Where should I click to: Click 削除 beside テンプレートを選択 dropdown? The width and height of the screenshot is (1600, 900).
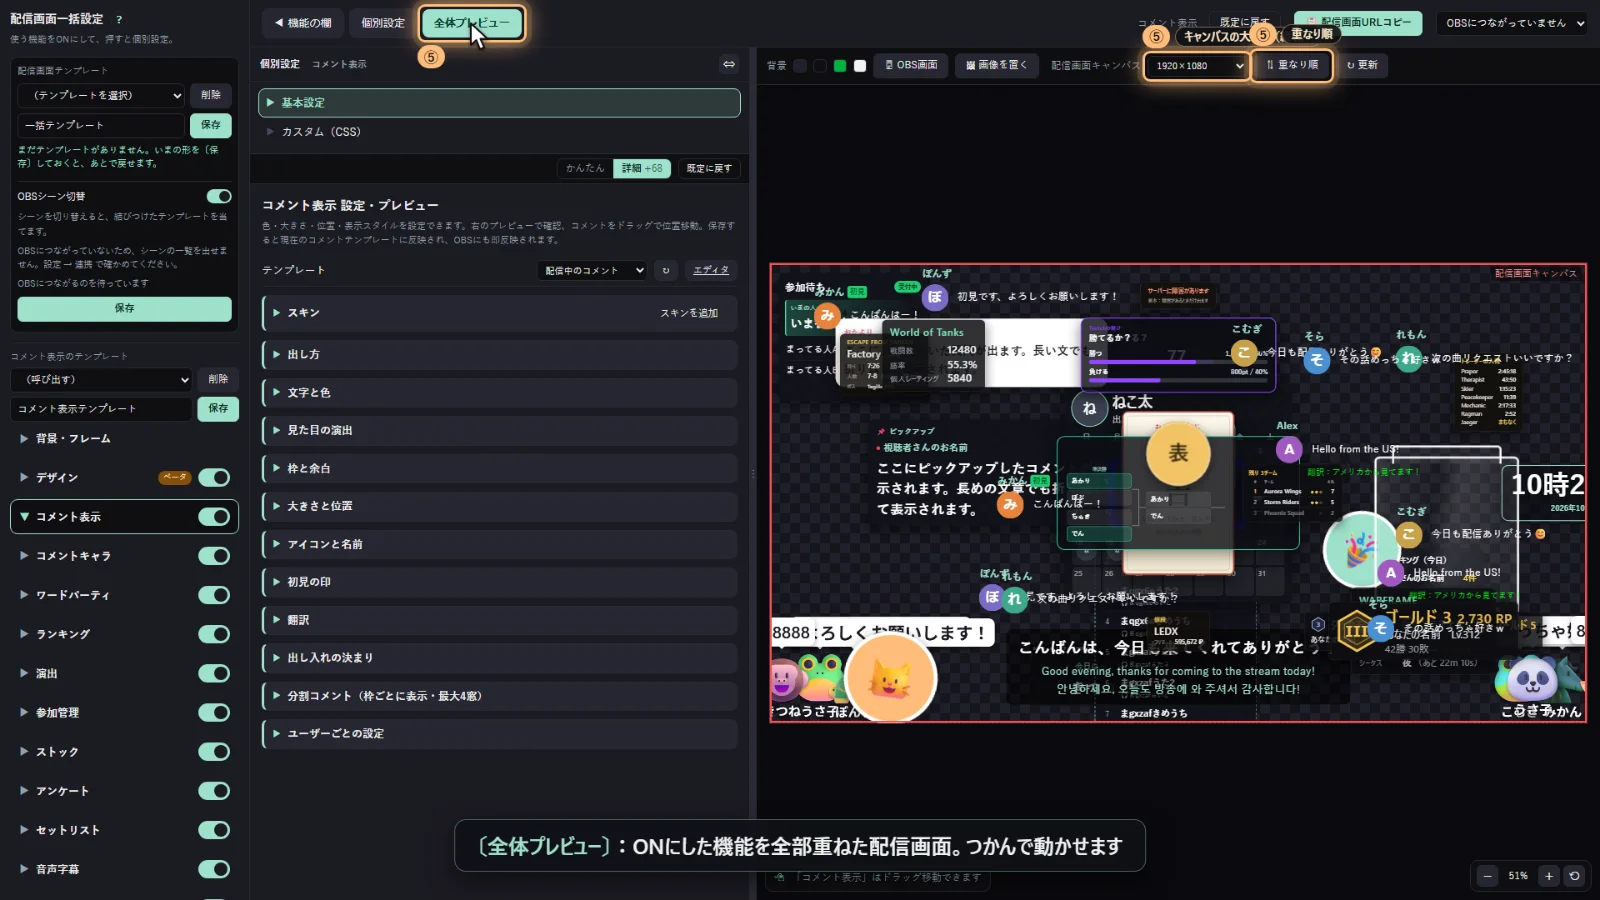(x=211, y=95)
